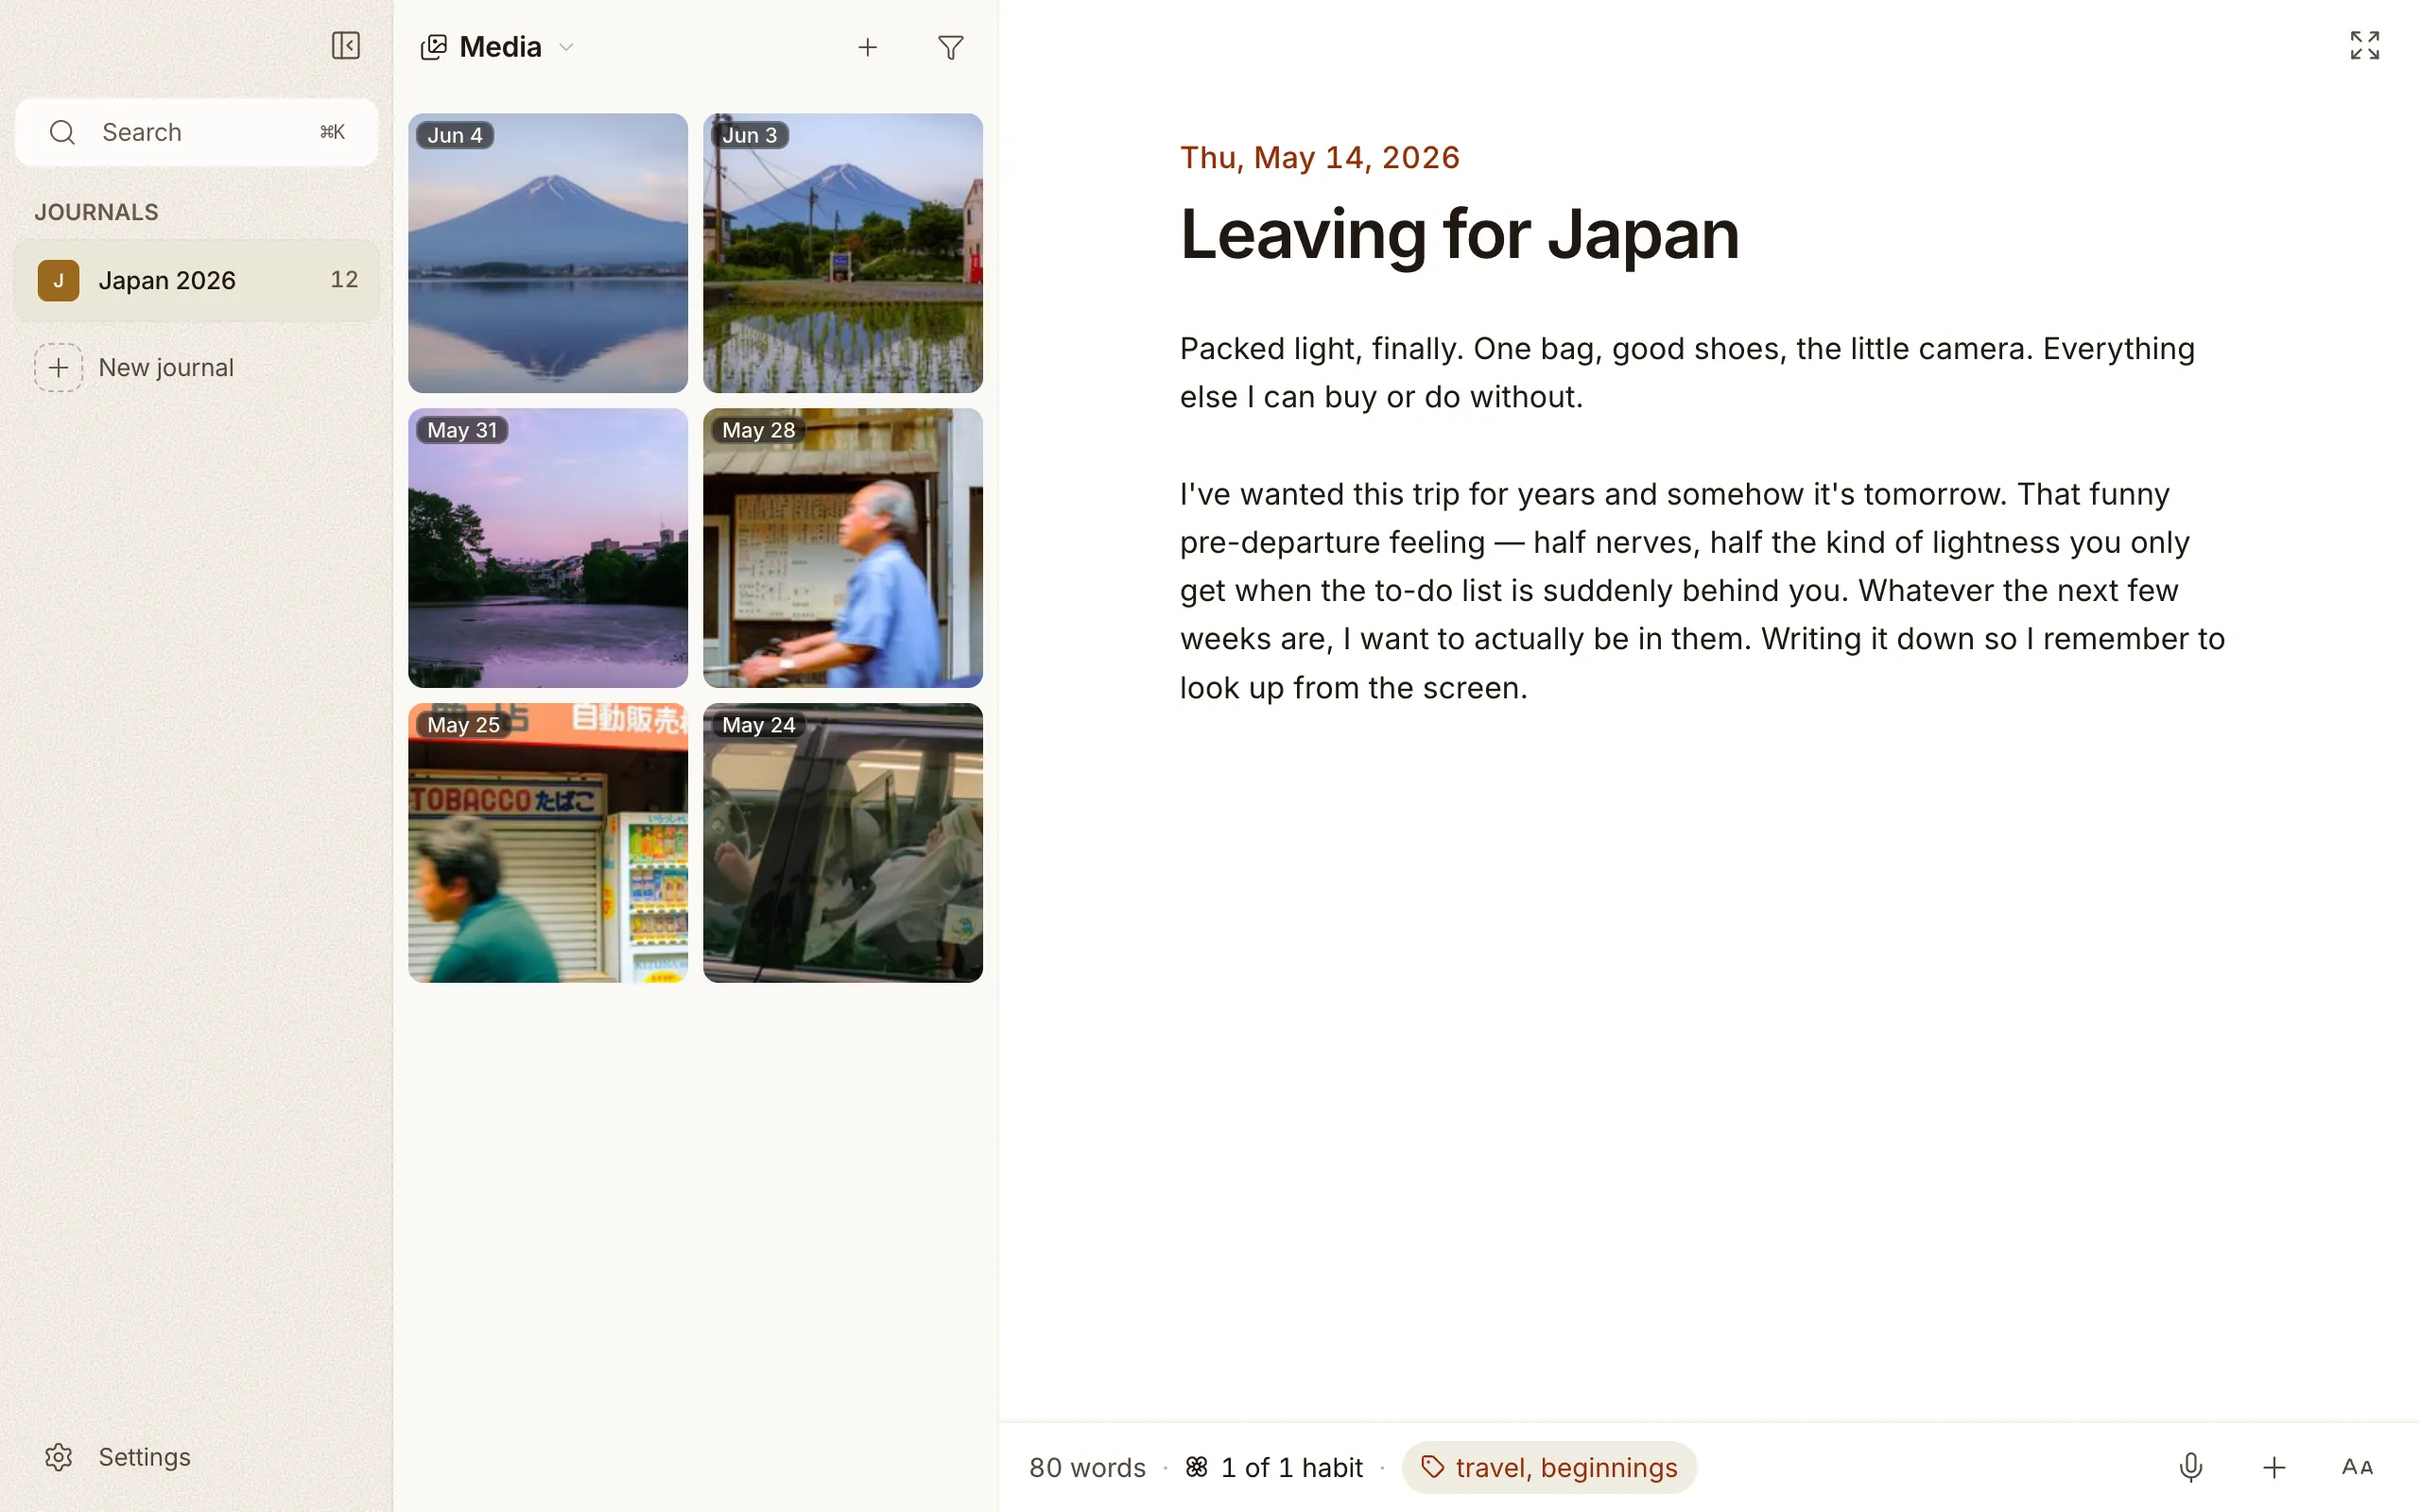Open the May 24 car window photo
The height and width of the screenshot is (1512, 2420).
tap(843, 843)
